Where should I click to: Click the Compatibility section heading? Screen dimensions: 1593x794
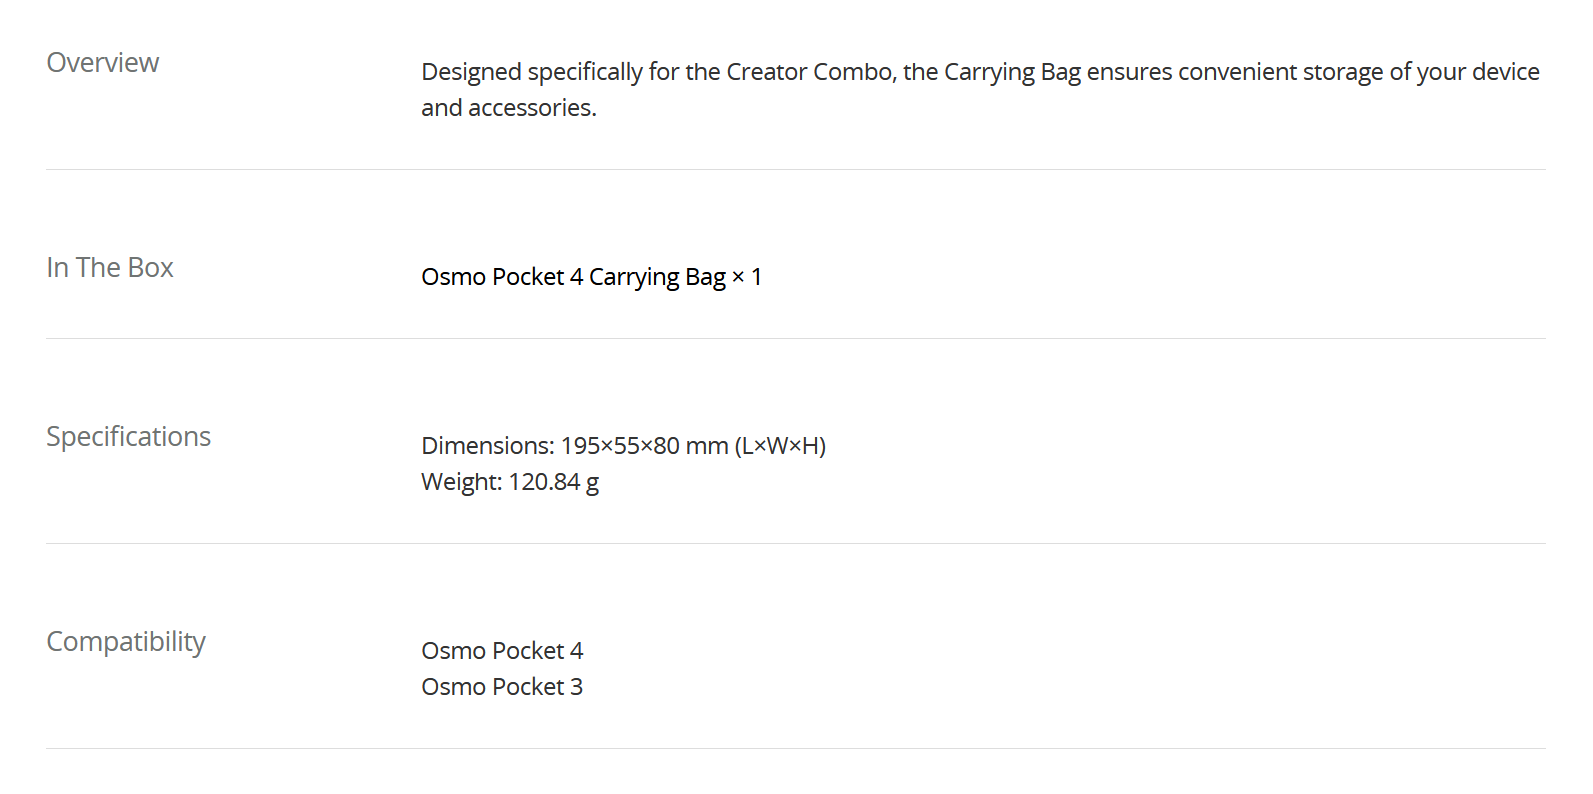click(x=126, y=642)
